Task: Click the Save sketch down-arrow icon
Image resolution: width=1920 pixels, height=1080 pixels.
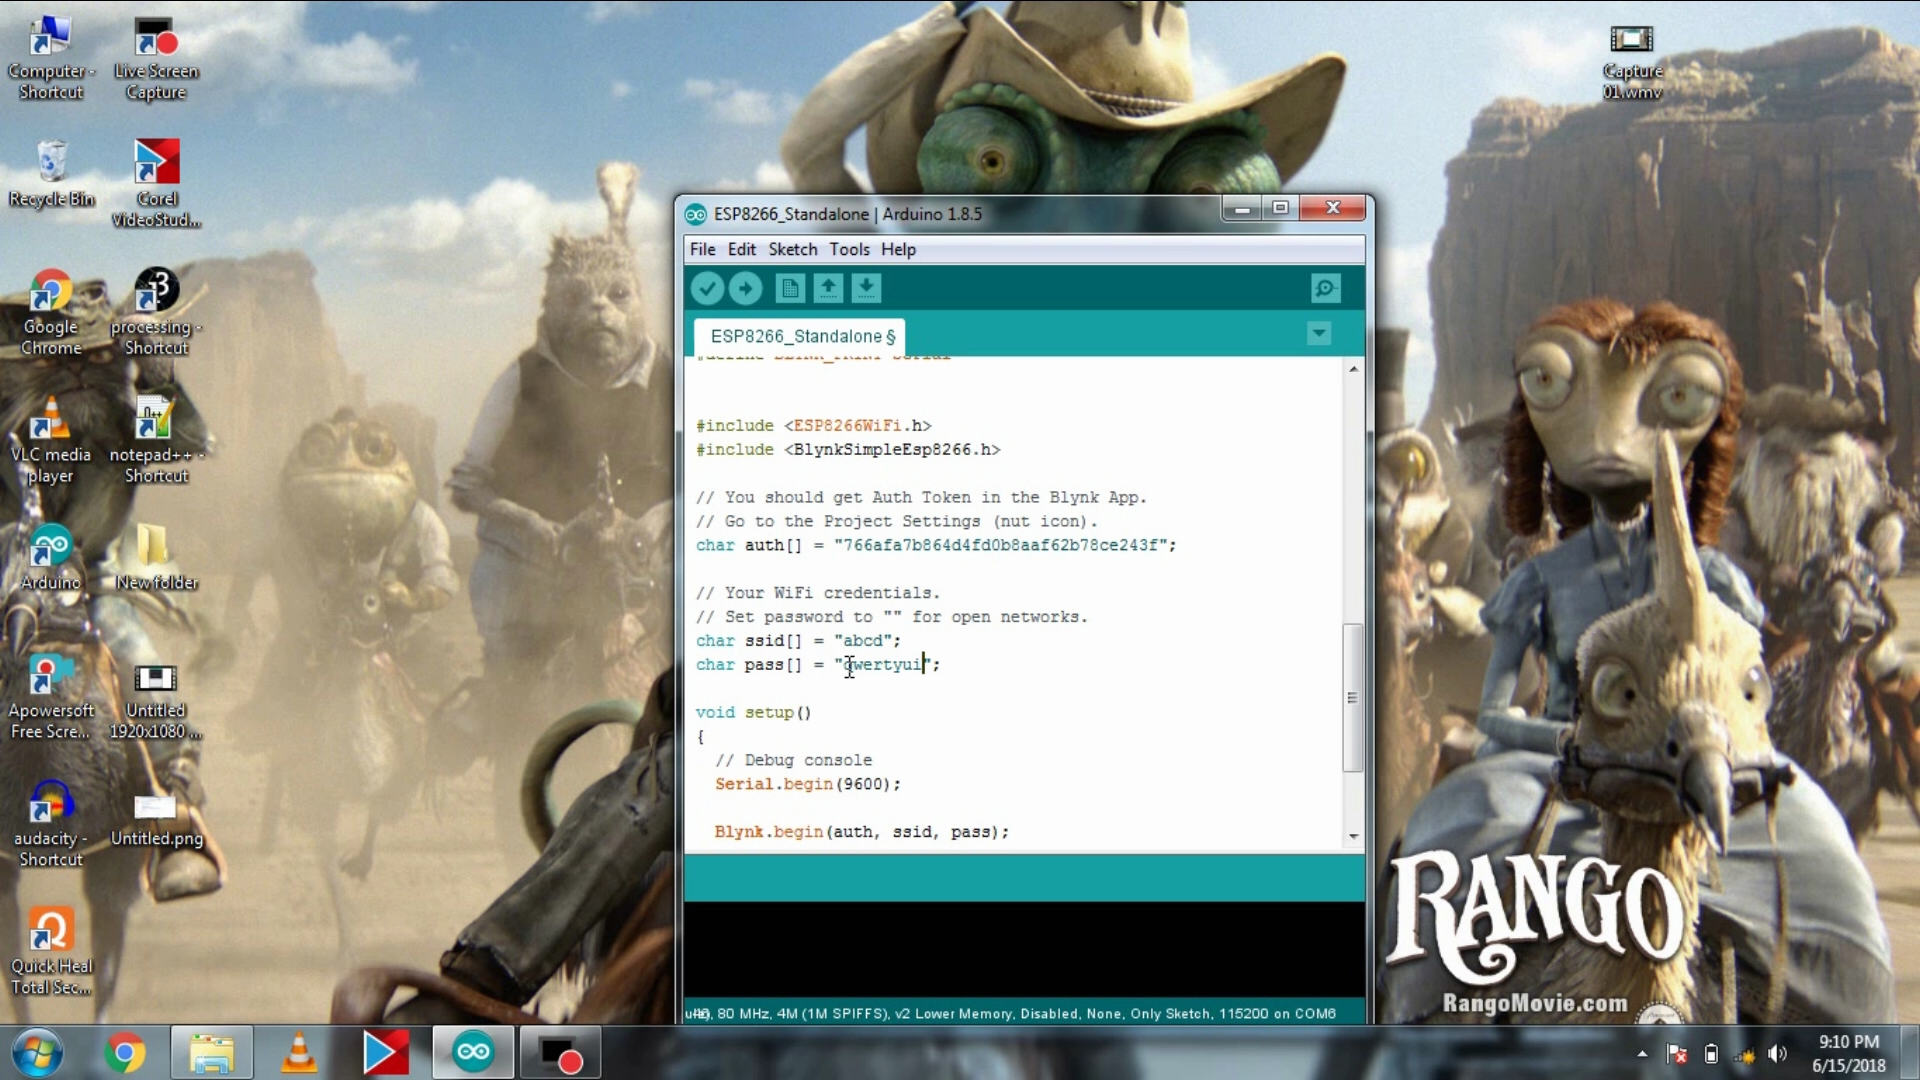Action: point(866,289)
